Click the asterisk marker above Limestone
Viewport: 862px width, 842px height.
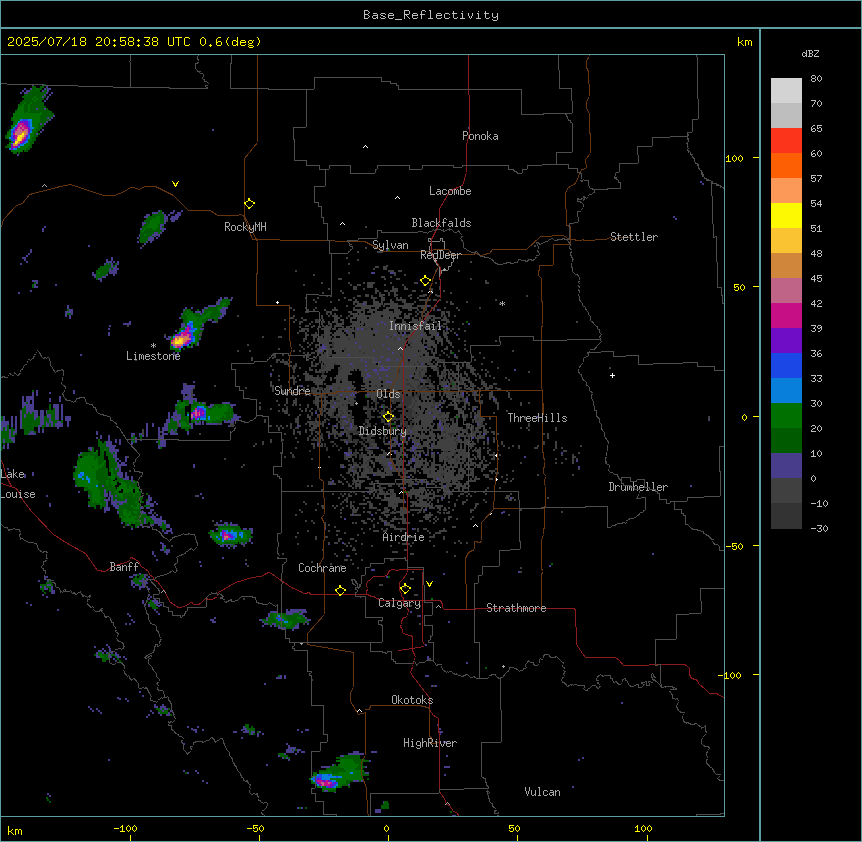[153, 346]
